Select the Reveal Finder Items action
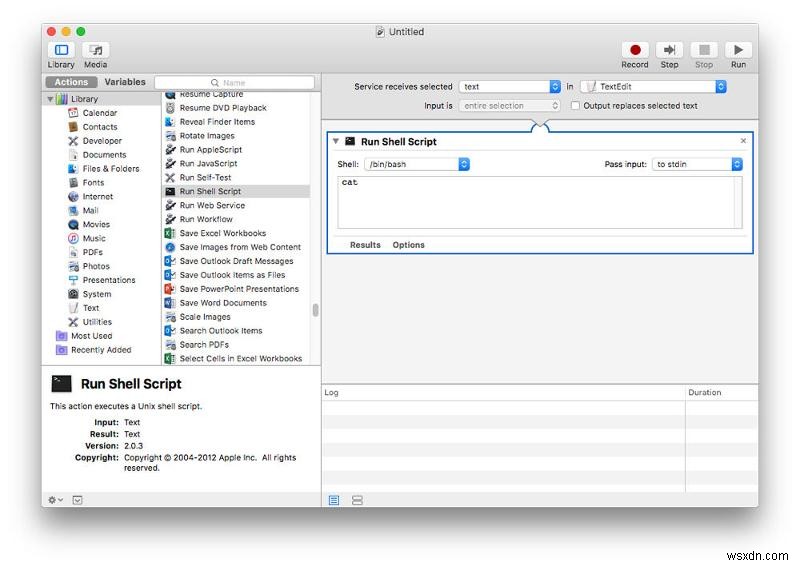Screen dimensions: 800x566 pyautogui.click(x=217, y=122)
